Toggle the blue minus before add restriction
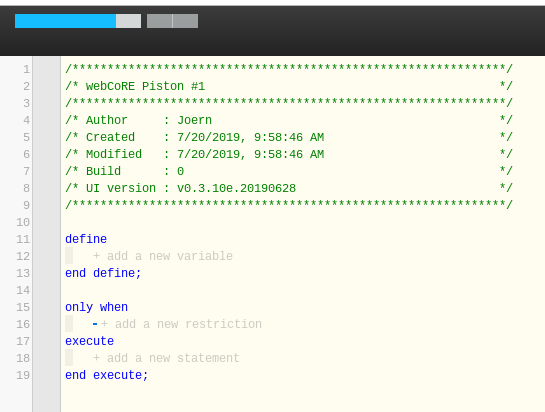545x412 pixels. 95,324
